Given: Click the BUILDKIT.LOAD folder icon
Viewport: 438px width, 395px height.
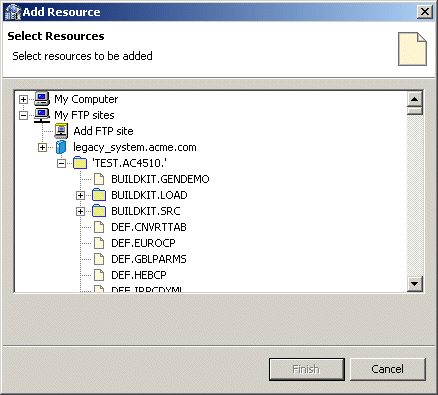Looking at the screenshot, I should [99, 195].
